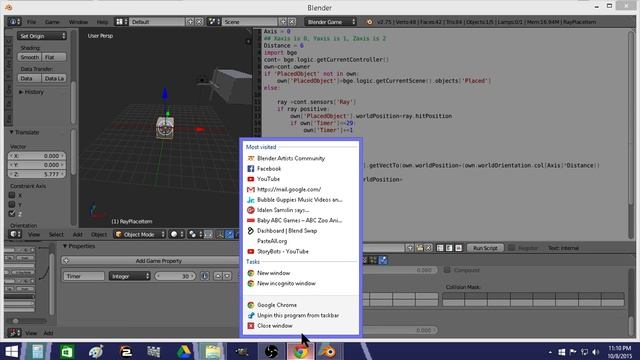
Task: Open the Blender Game engine dropdown
Action: (x=330, y=22)
